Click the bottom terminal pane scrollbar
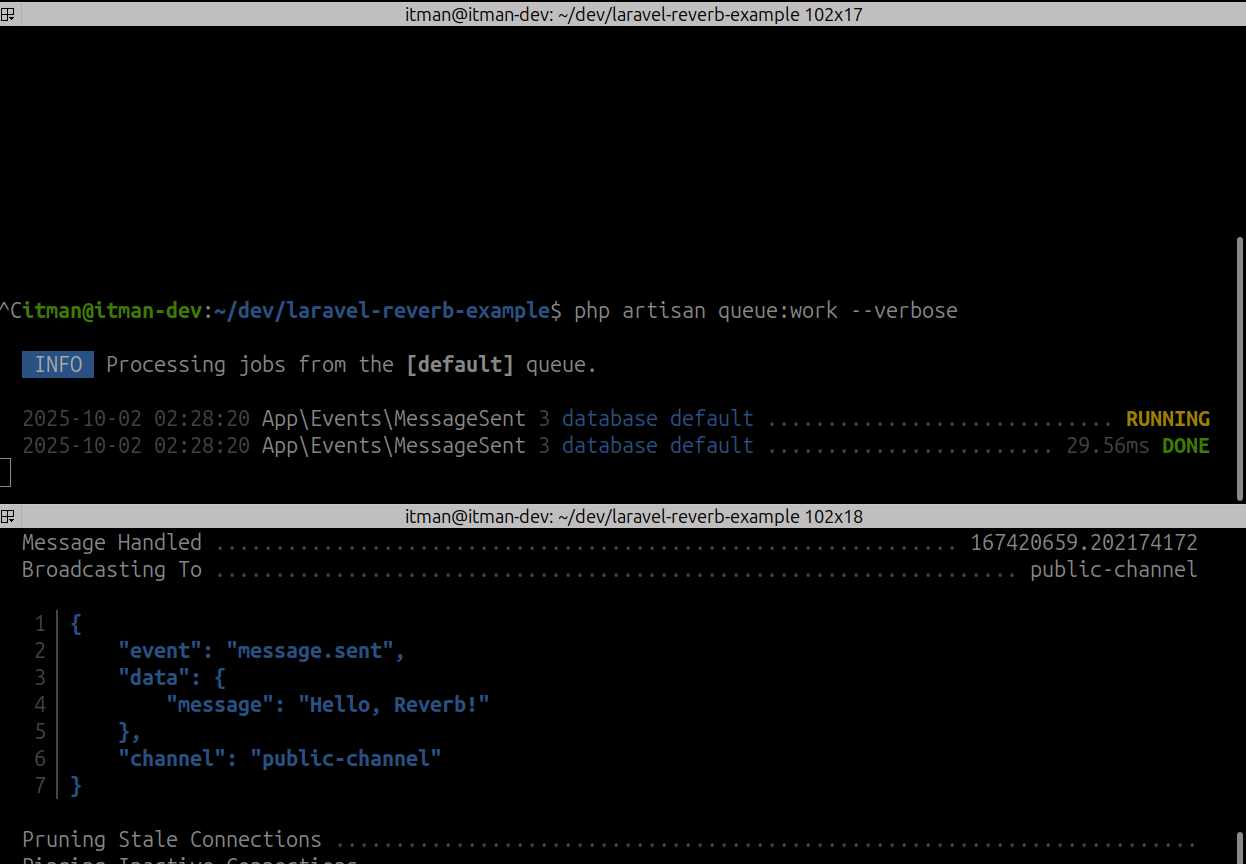The width and height of the screenshot is (1246, 864). [1240, 845]
